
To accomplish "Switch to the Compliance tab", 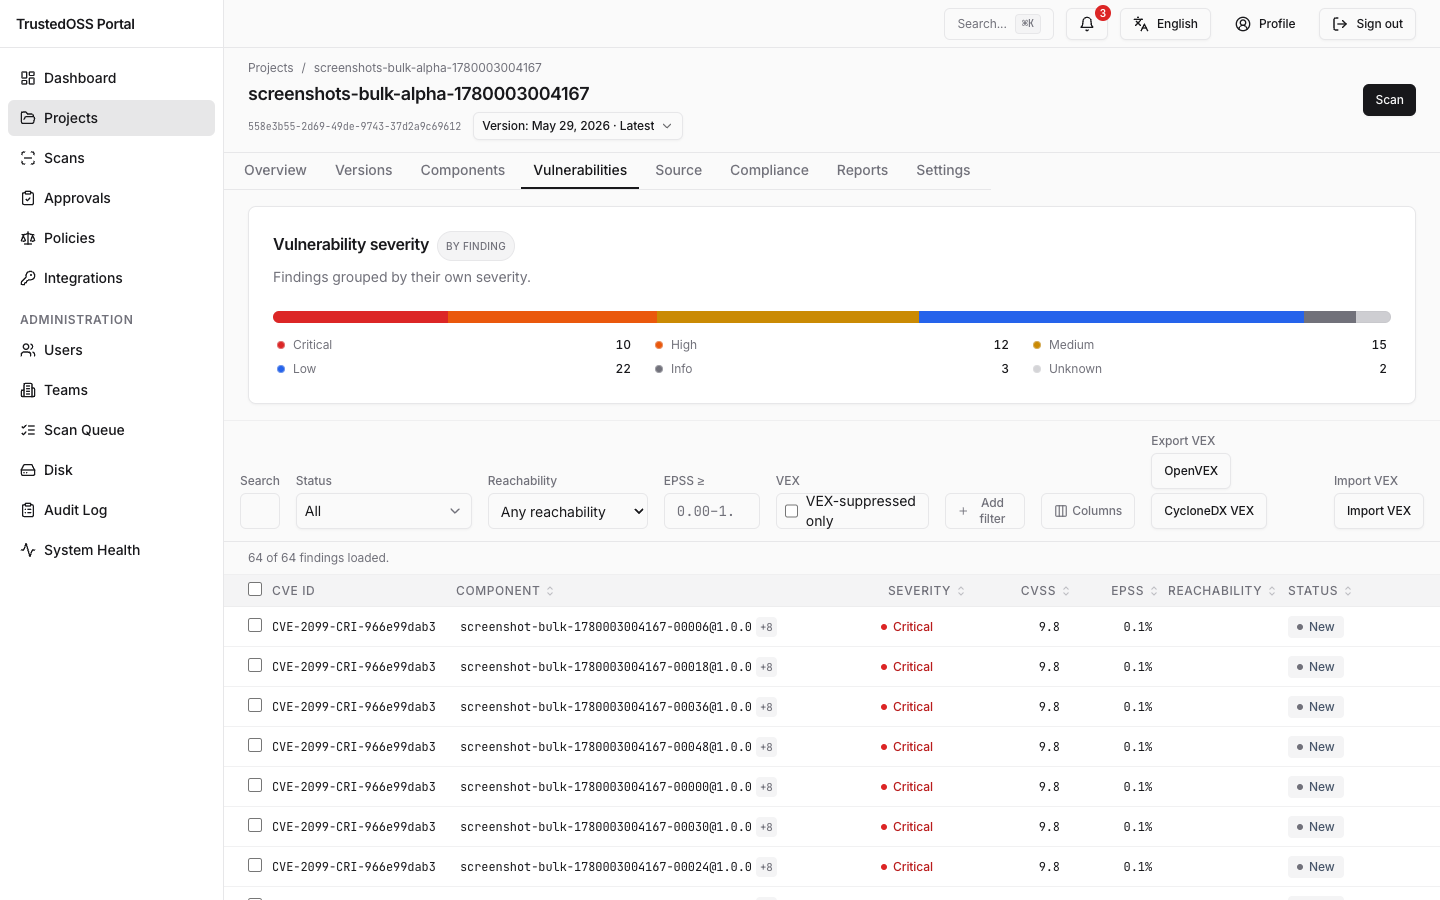I will (x=769, y=170).
